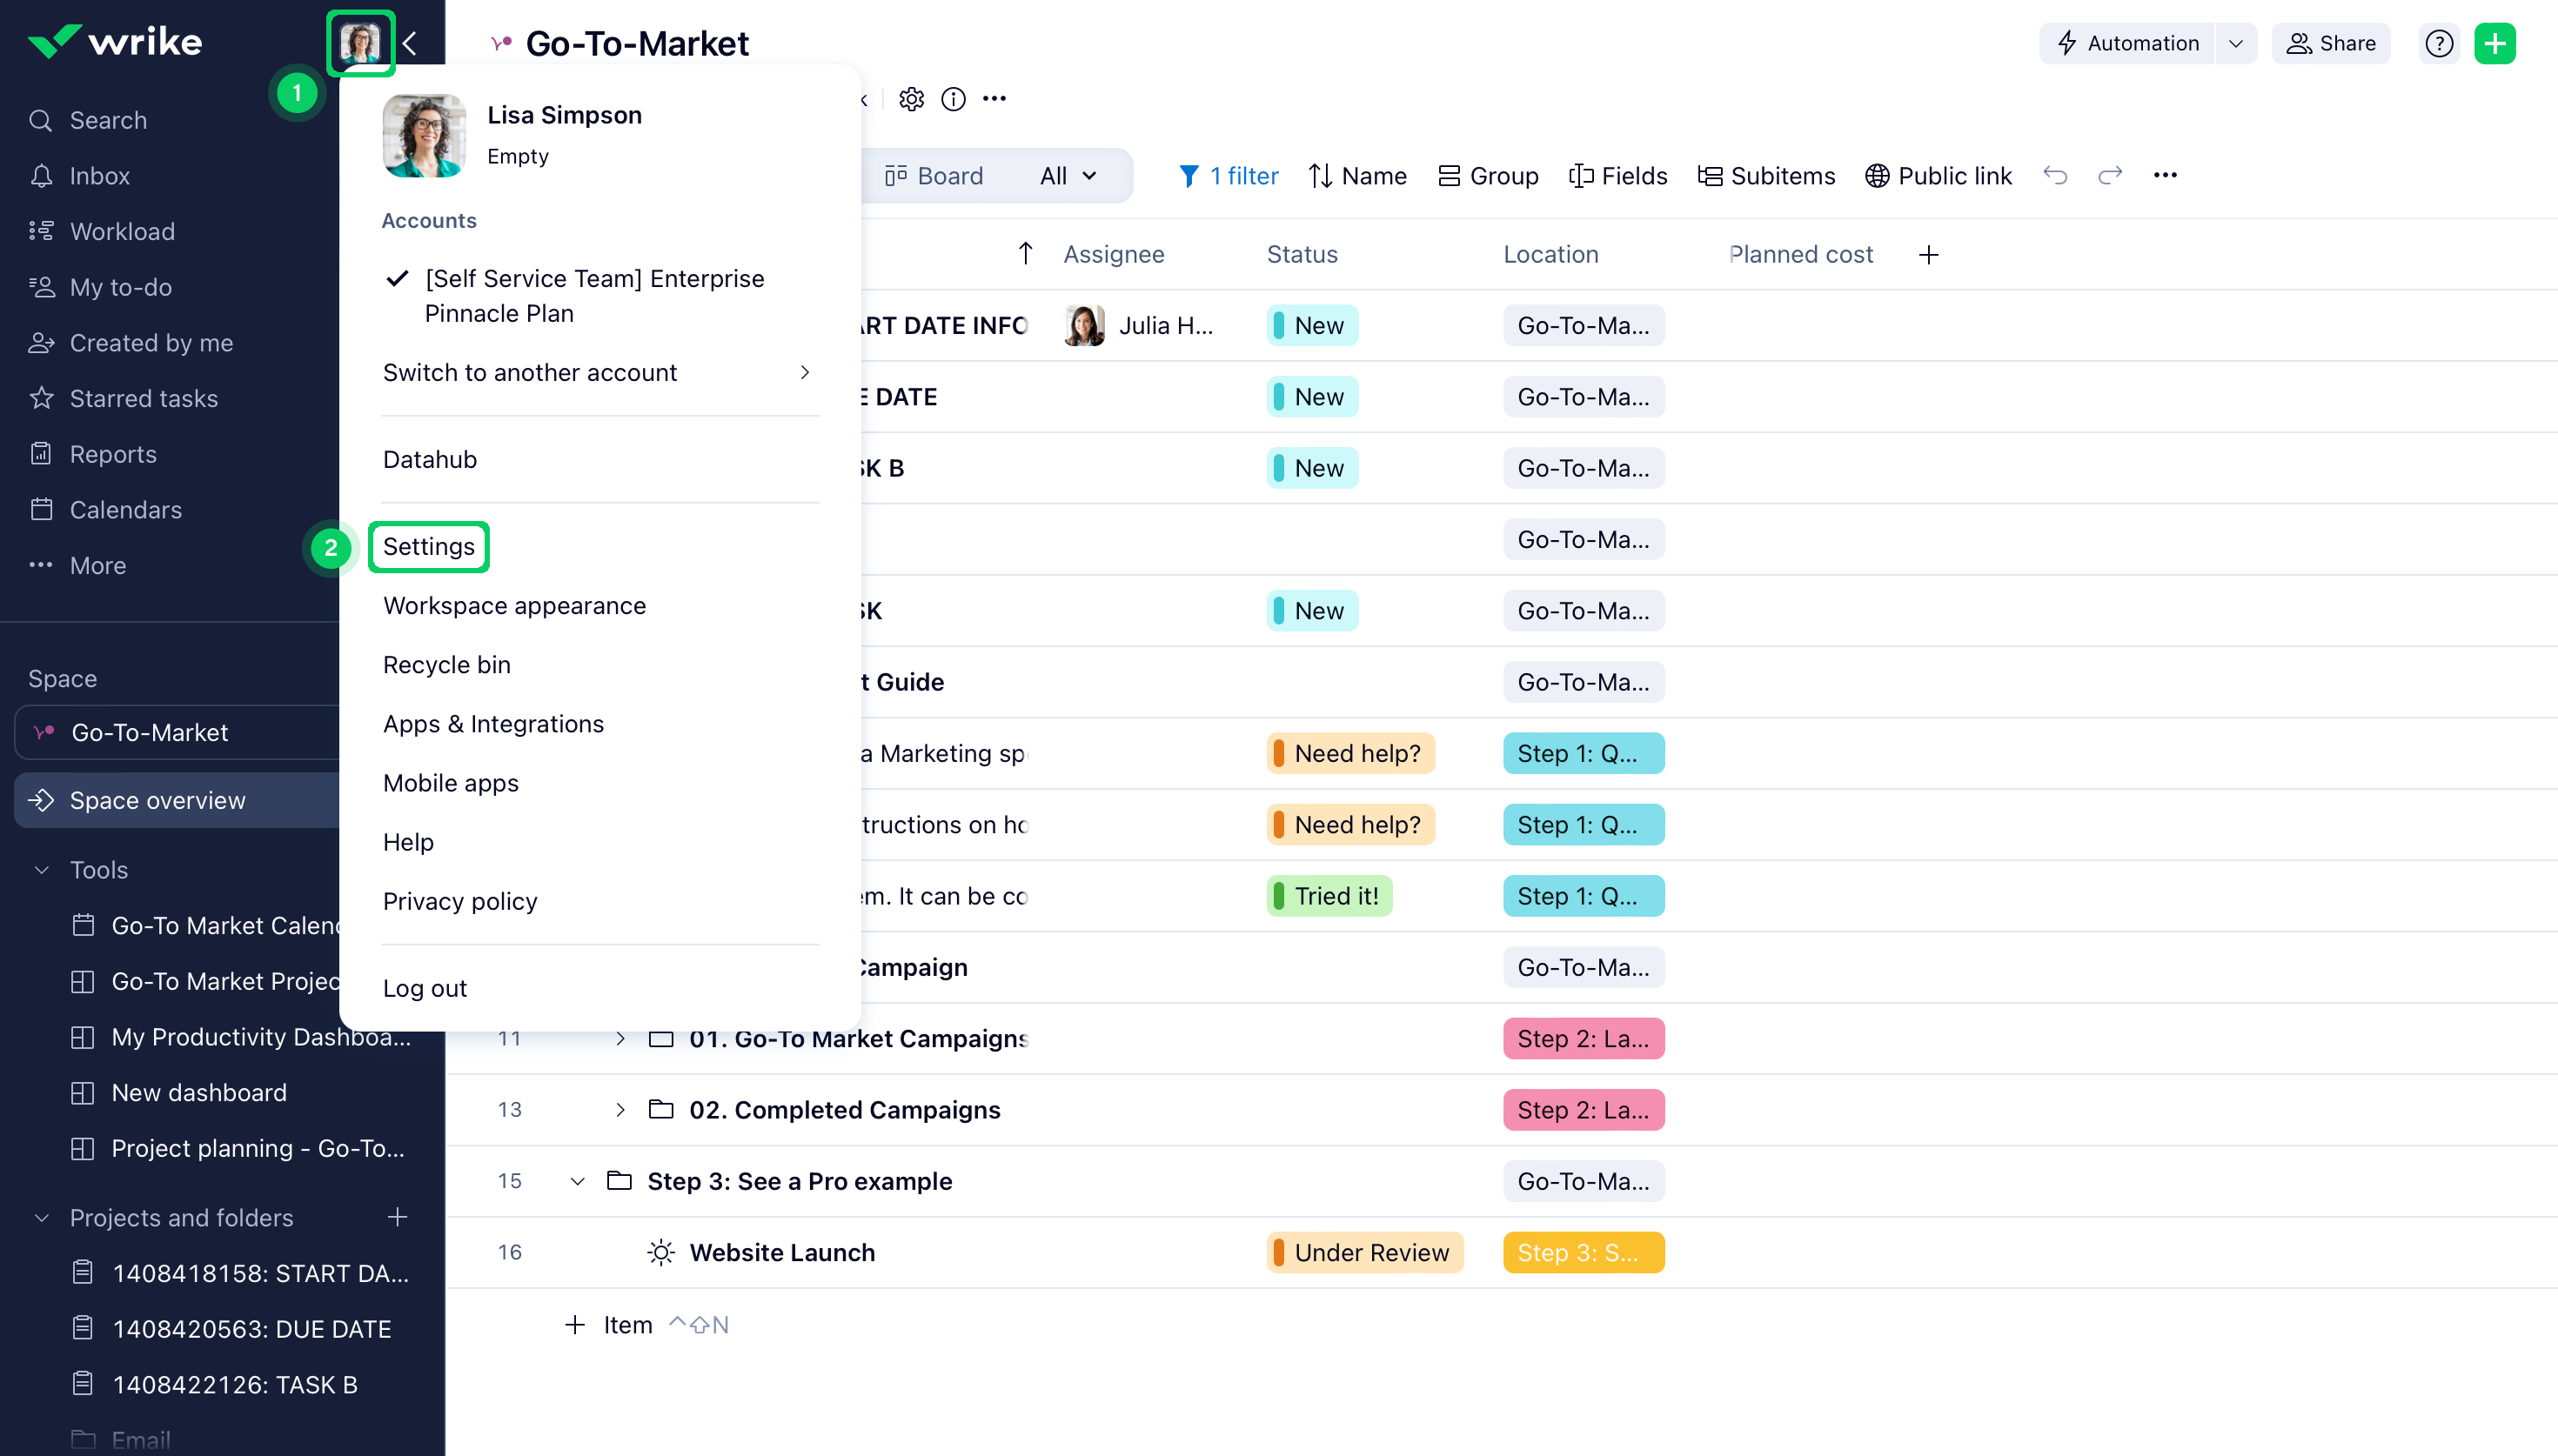Viewport: 2558px width, 1456px height.
Task: Toggle Subitems display in toolbar
Action: (x=1766, y=175)
